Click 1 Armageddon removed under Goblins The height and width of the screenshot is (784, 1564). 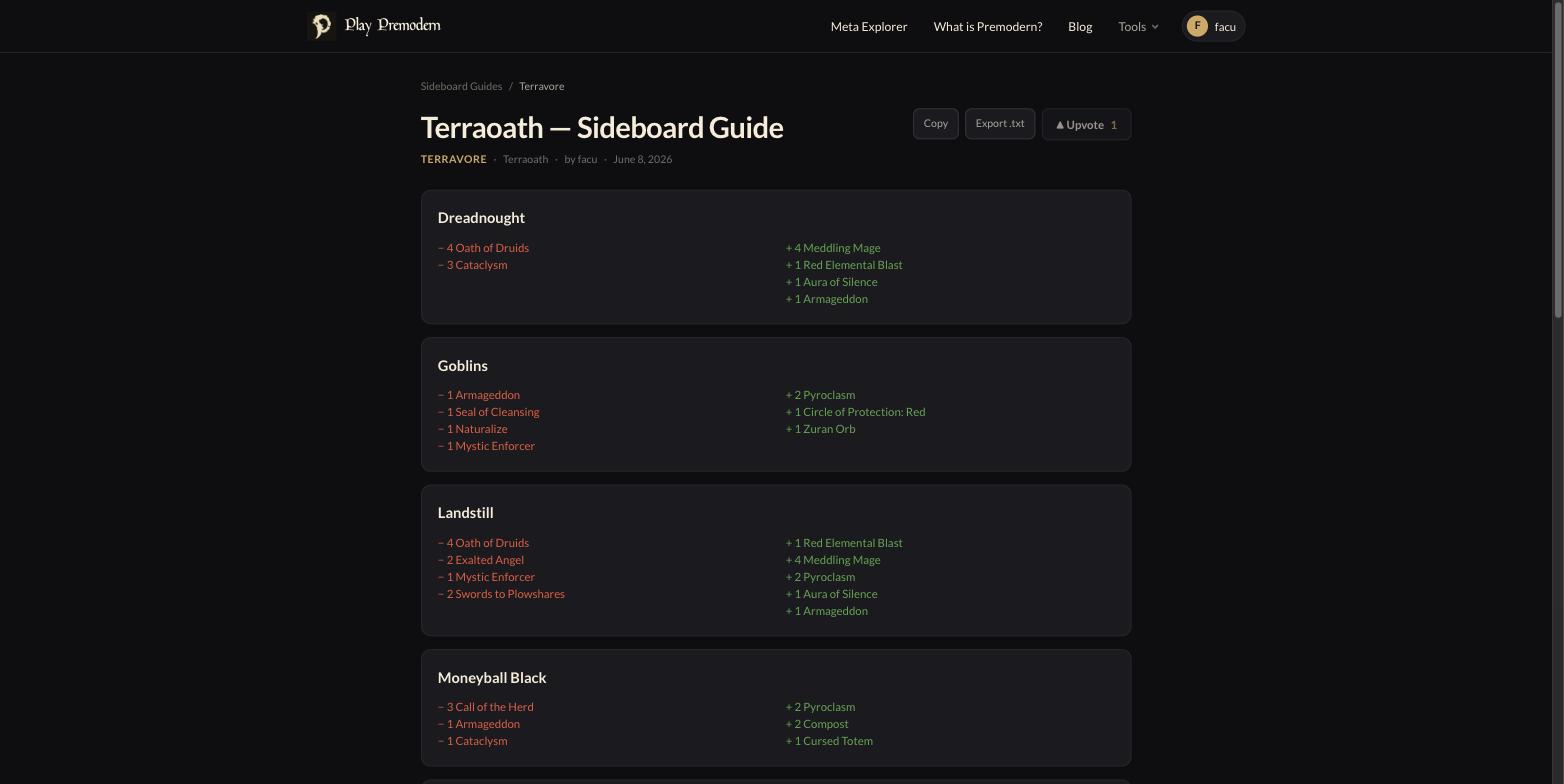478,395
